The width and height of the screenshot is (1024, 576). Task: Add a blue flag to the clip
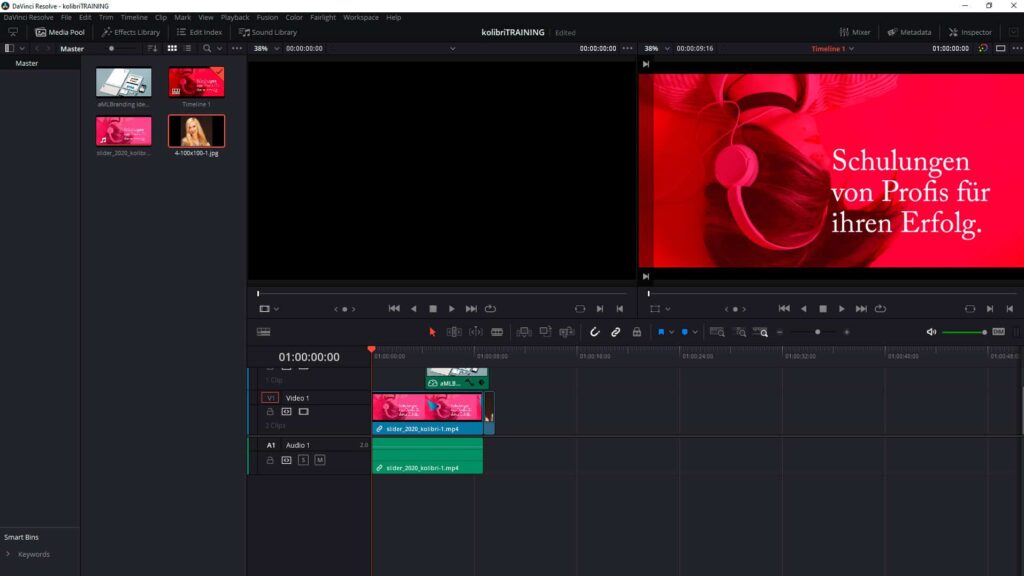(661, 332)
